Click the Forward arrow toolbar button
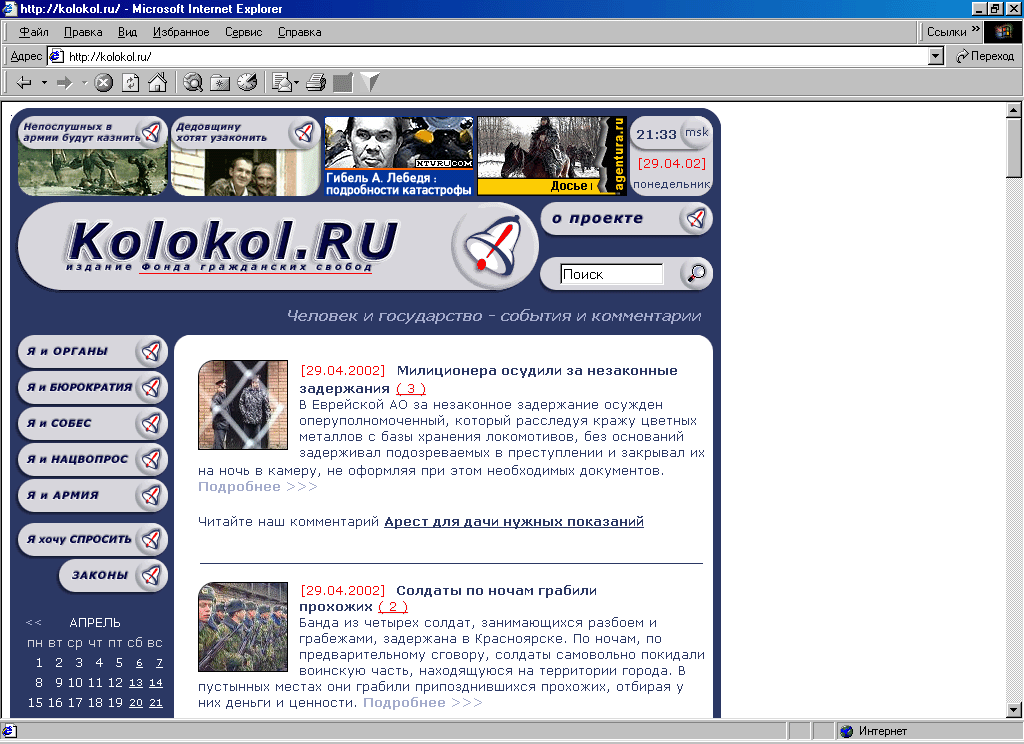This screenshot has height=744, width=1024. [x=65, y=83]
